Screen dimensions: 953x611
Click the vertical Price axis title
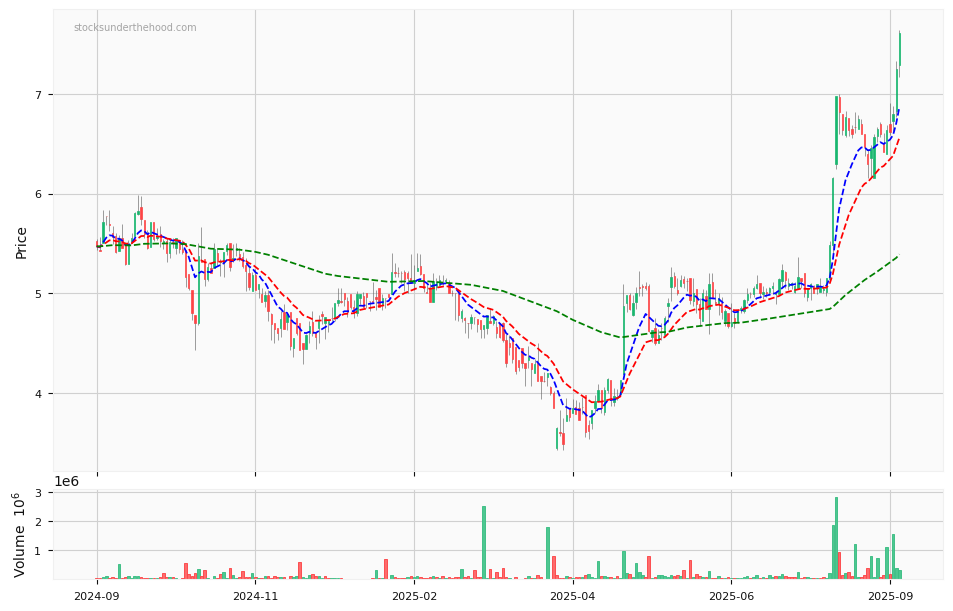tap(21, 243)
